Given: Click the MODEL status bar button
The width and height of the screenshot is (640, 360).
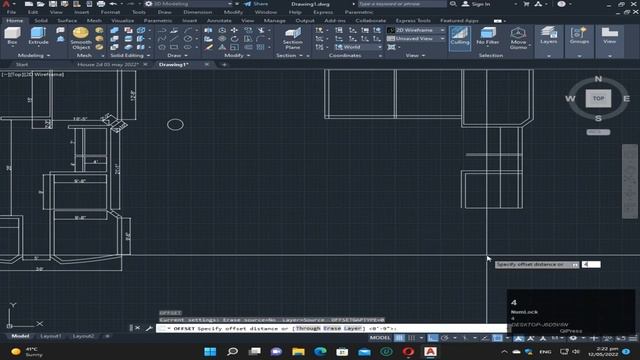Looking at the screenshot, I should 380,338.
